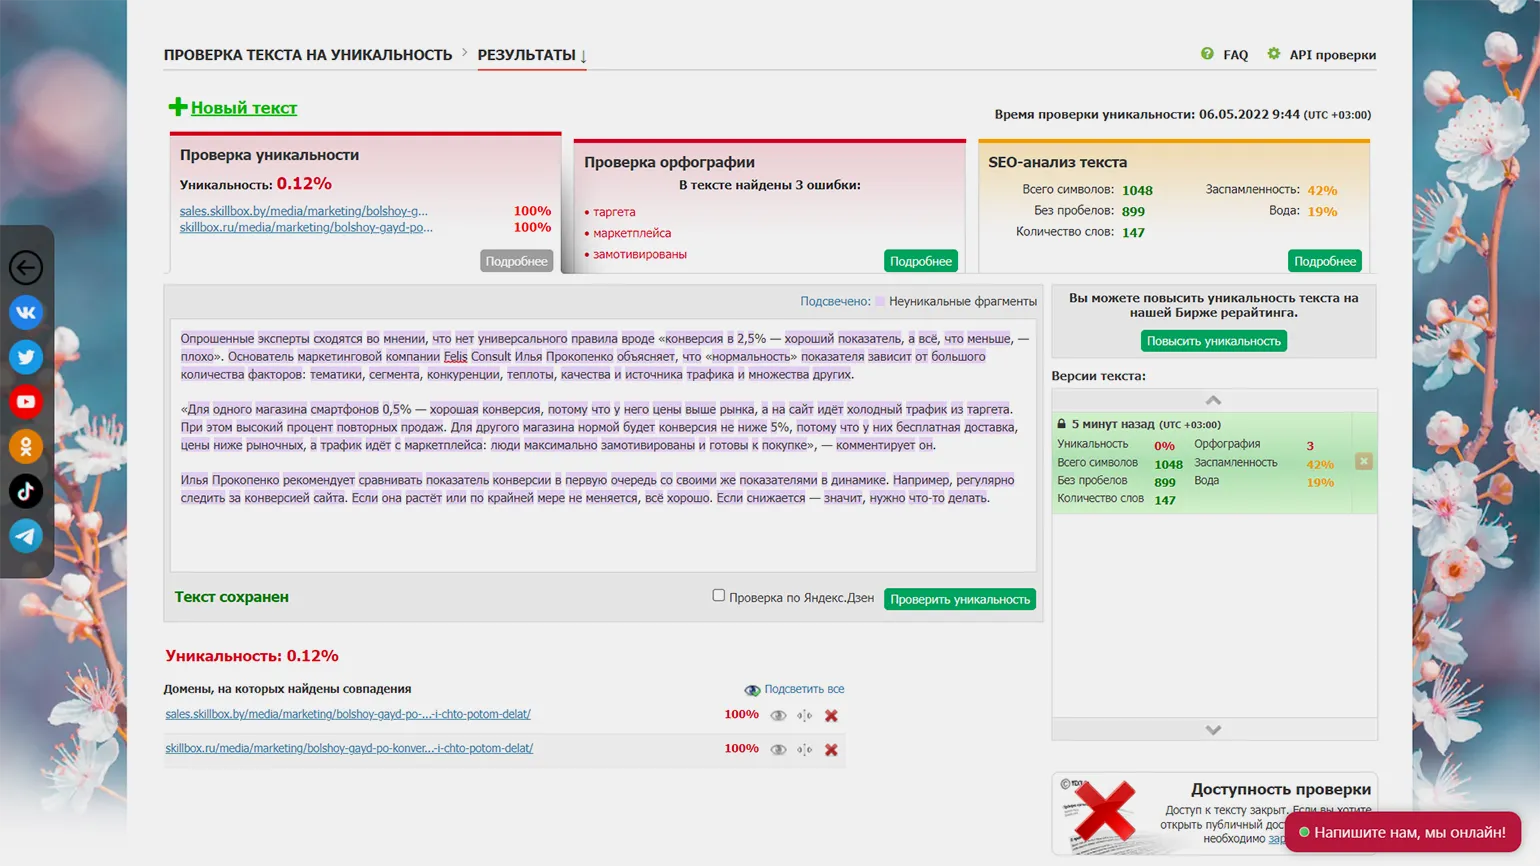Toggle eye highlight for sales.skillbox.by match

pyautogui.click(x=778, y=716)
